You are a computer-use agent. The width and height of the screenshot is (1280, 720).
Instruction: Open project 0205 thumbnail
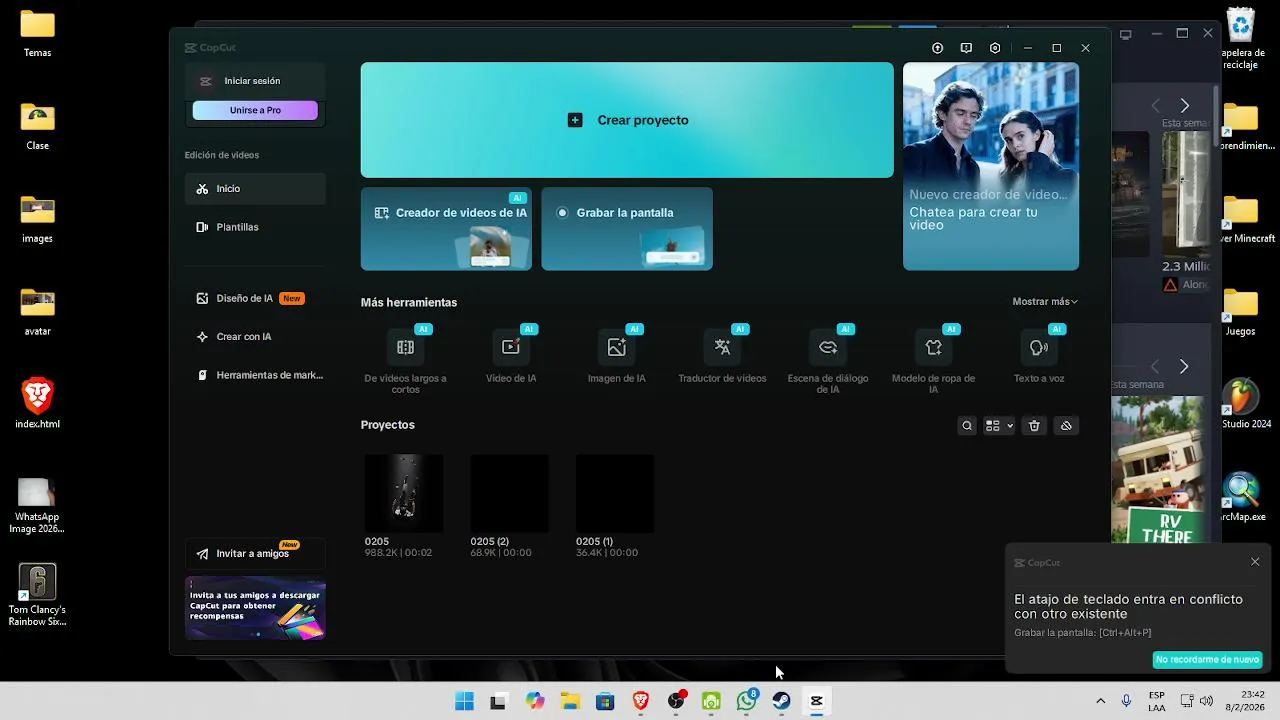pyautogui.click(x=404, y=494)
